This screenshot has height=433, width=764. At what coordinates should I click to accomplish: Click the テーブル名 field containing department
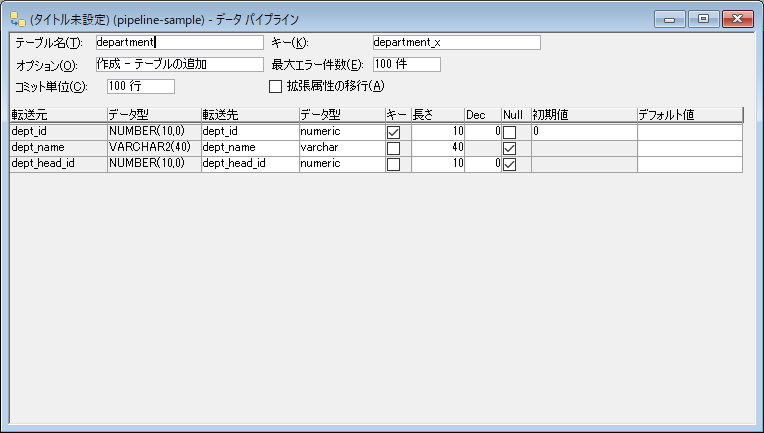(177, 42)
